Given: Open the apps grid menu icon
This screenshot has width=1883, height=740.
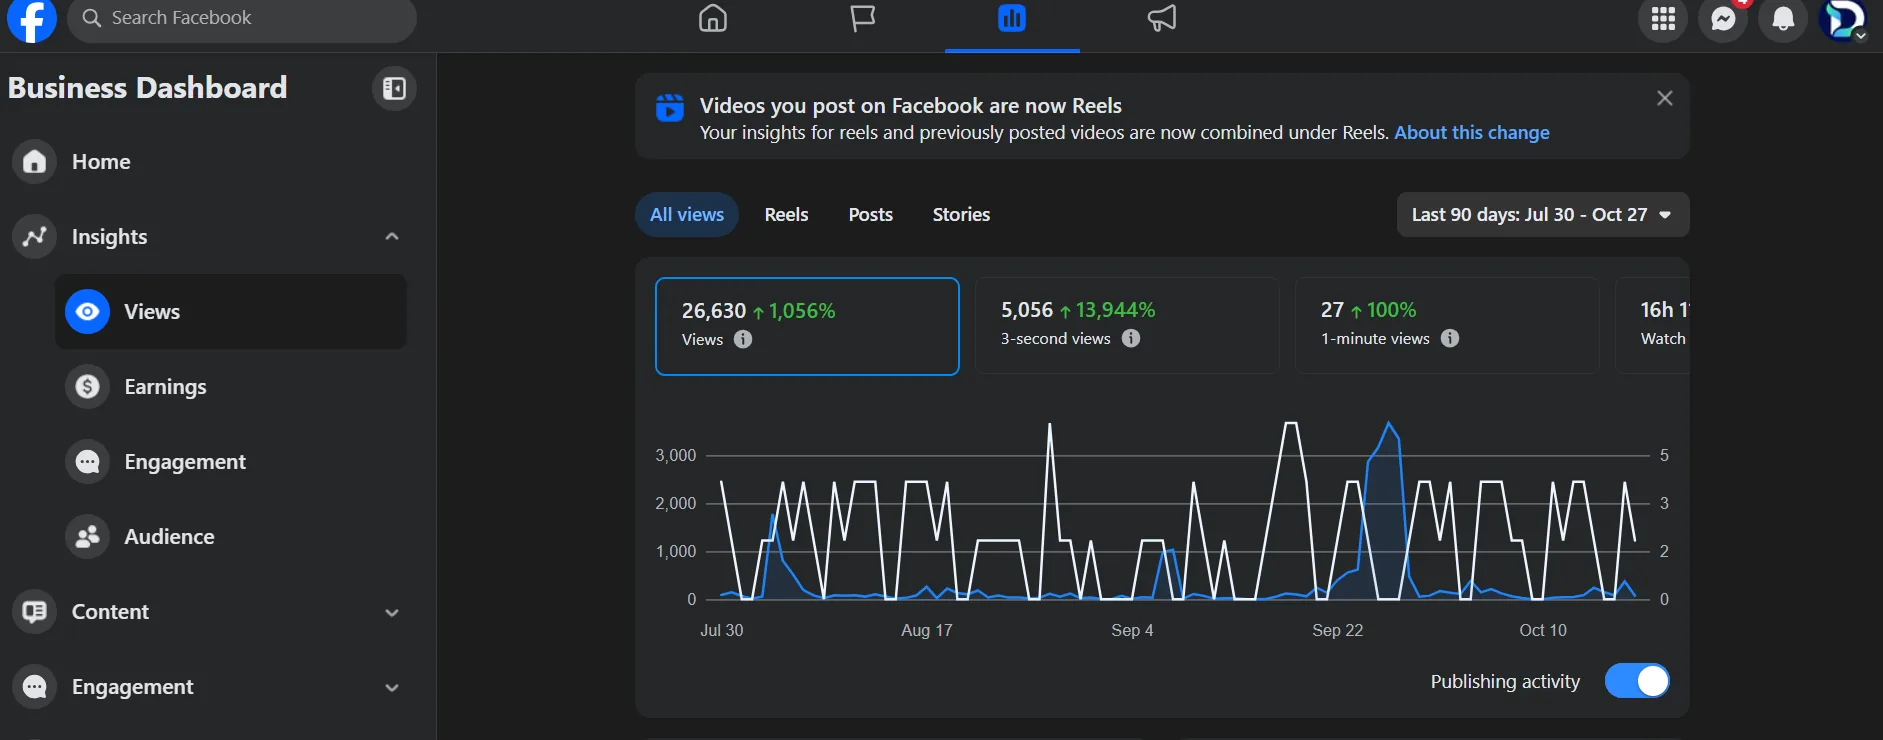Looking at the screenshot, I should point(1663,19).
